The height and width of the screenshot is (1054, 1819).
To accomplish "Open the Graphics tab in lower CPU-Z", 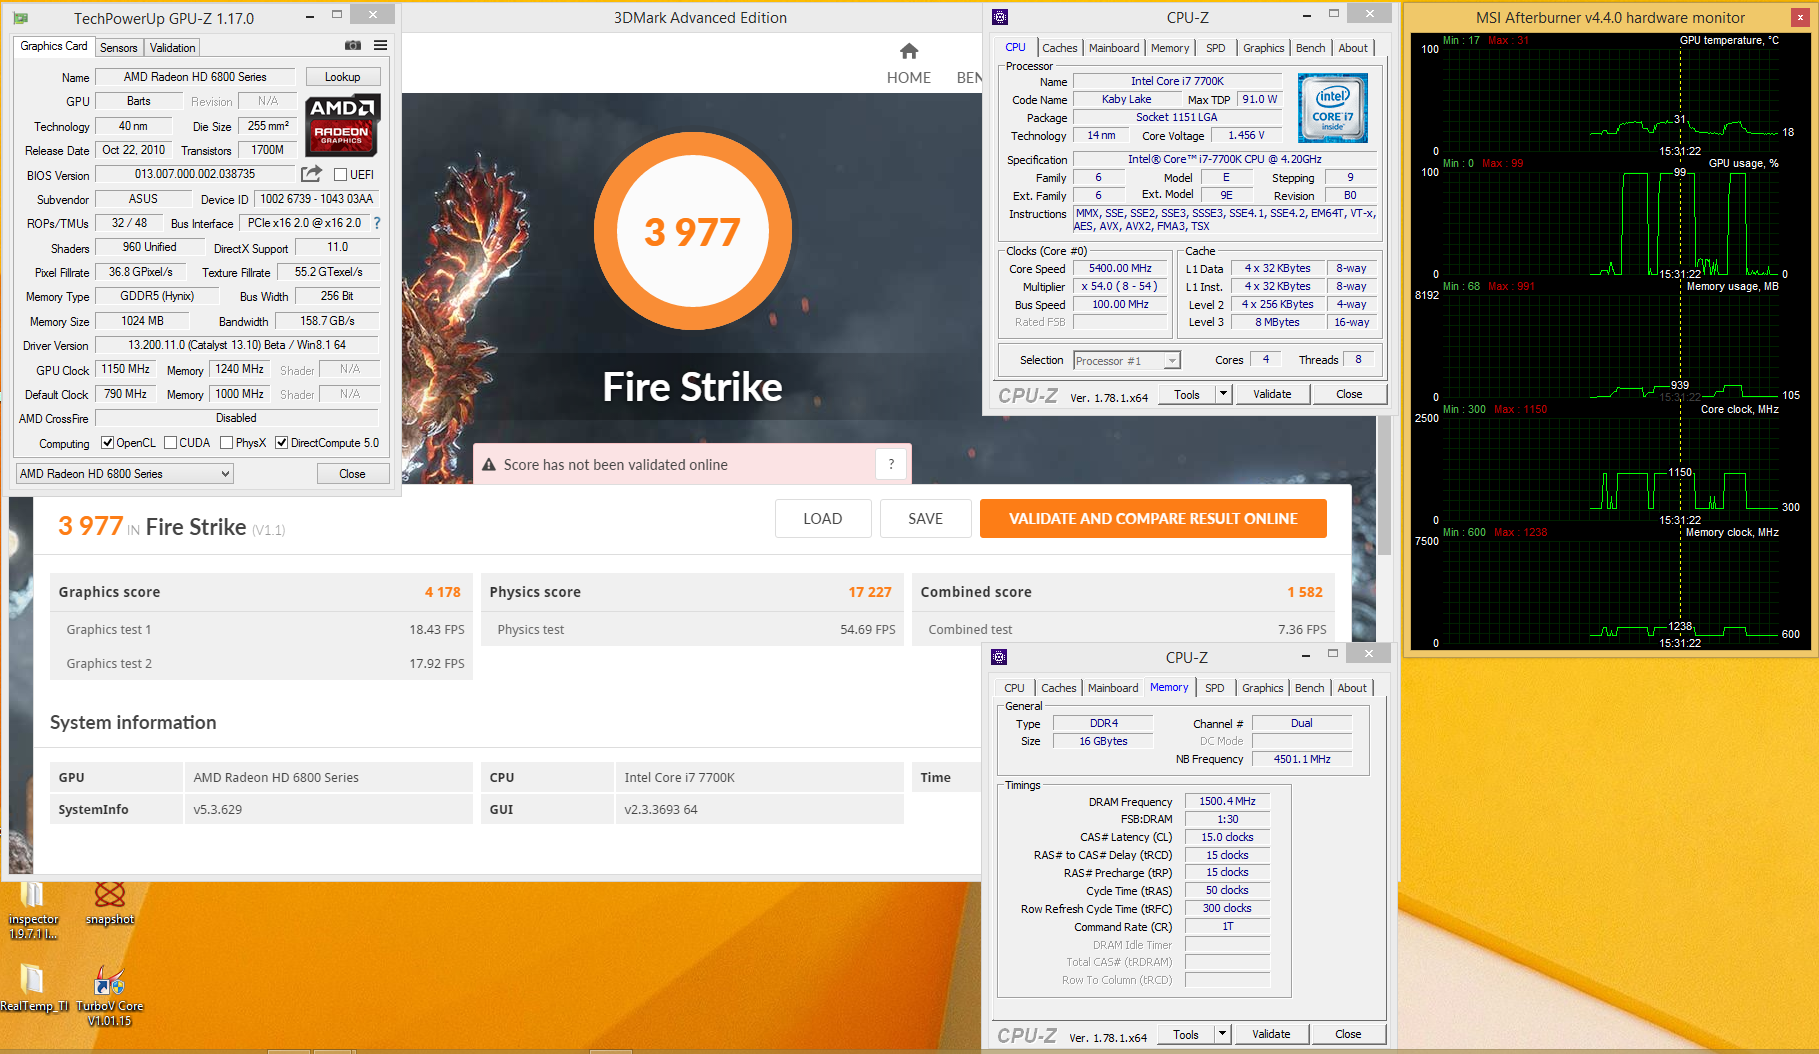I will coord(1263,688).
